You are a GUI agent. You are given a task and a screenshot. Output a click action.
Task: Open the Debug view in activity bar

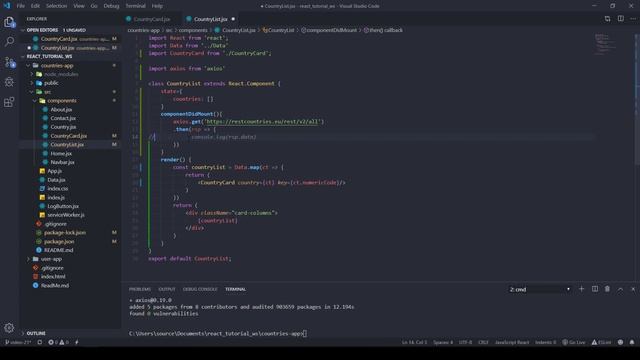[x=9, y=82]
